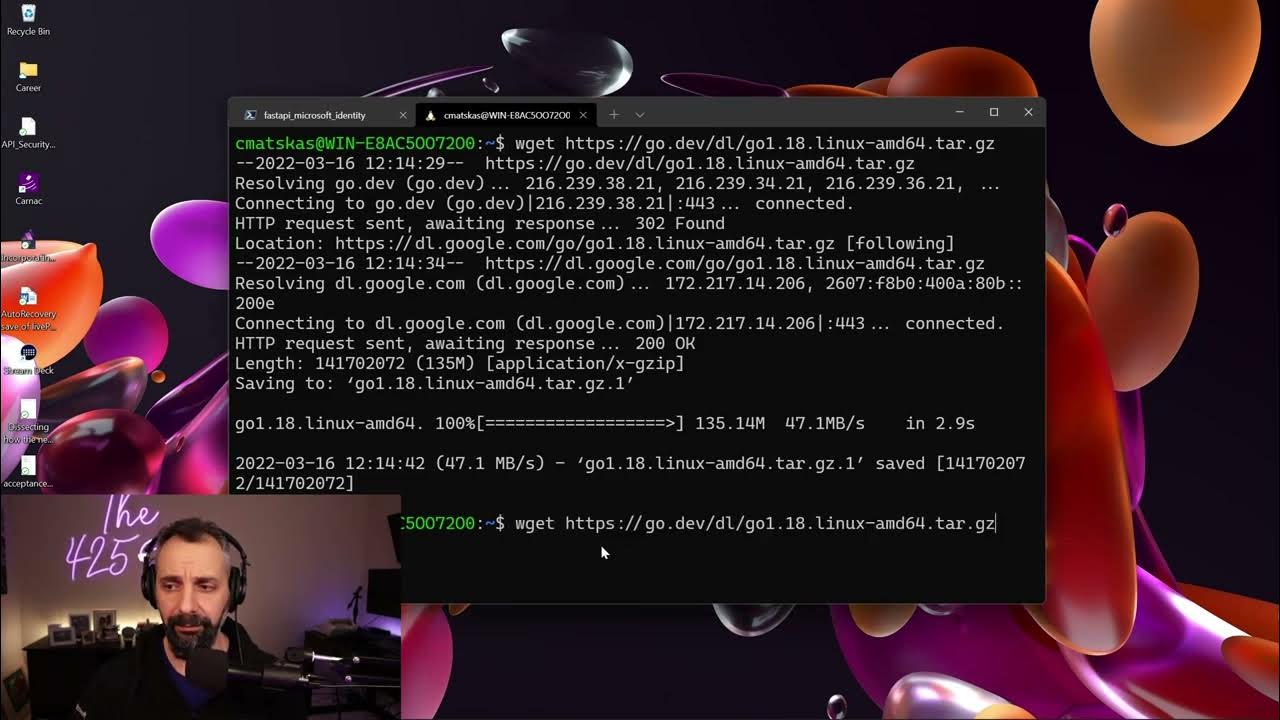Open a new terminal tab with plus
The height and width of the screenshot is (720, 1280).
point(614,114)
